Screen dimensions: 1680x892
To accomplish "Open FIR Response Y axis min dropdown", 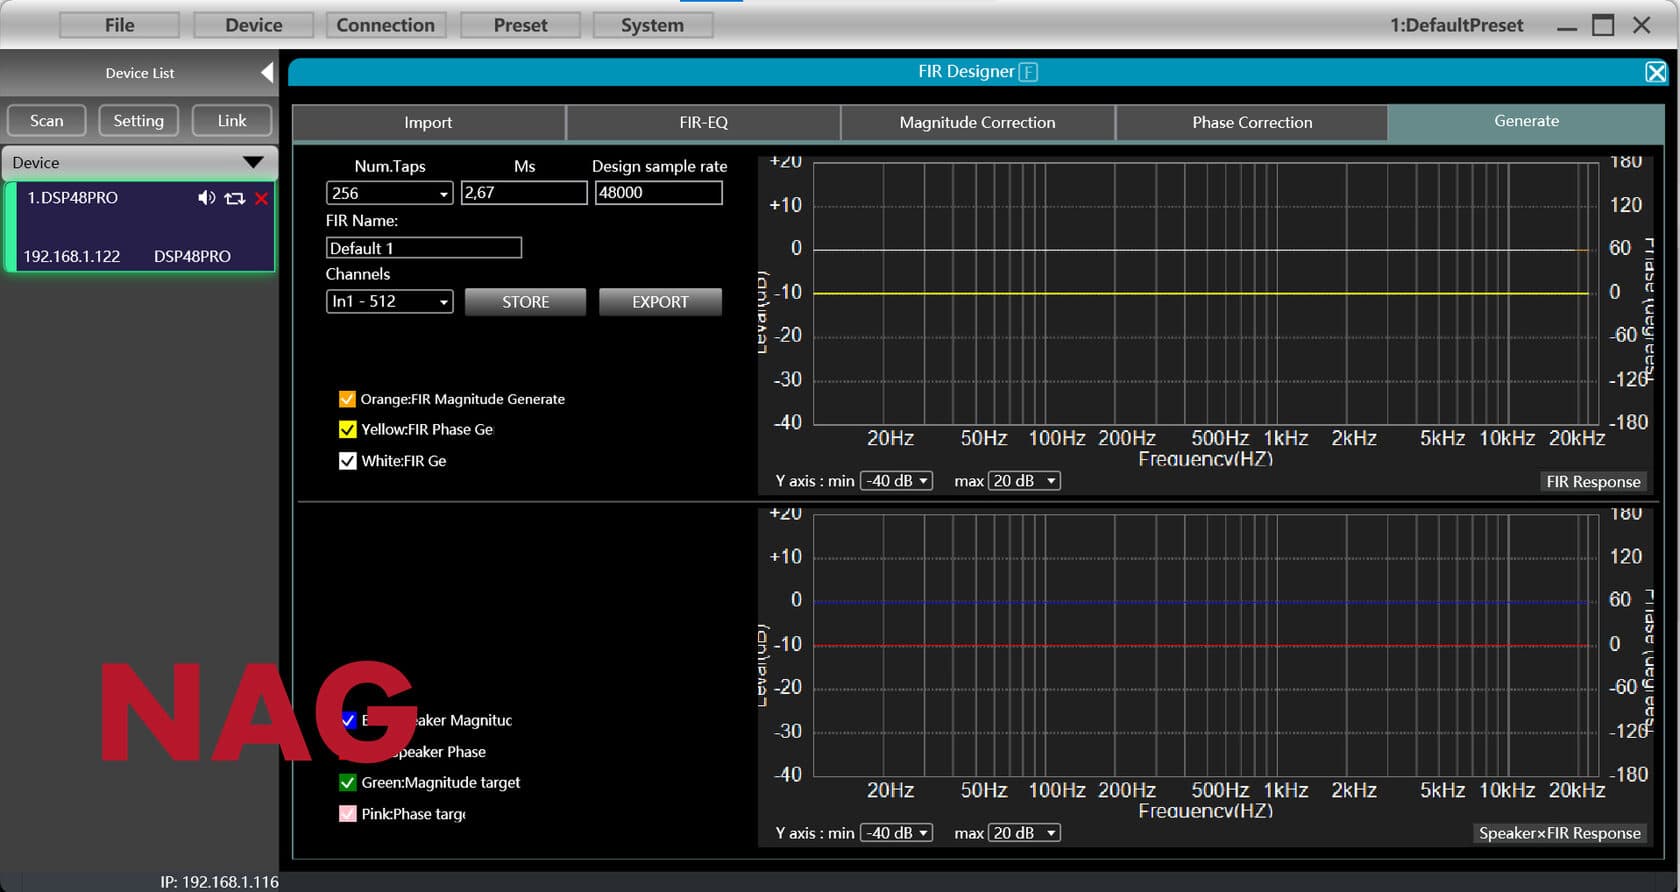I will click(896, 481).
